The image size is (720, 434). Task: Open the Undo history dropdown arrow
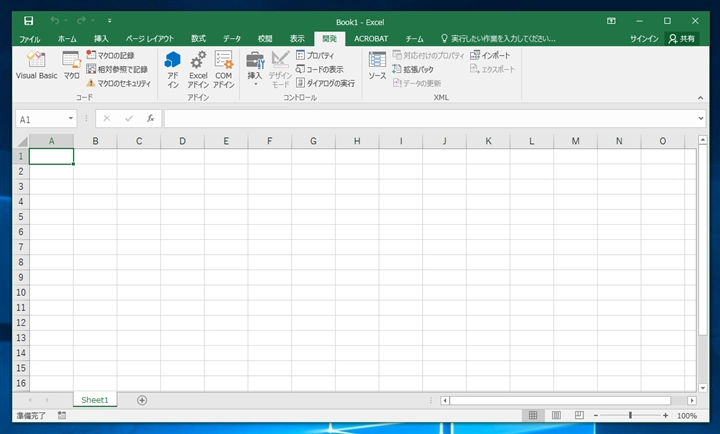pyautogui.click(x=66, y=21)
